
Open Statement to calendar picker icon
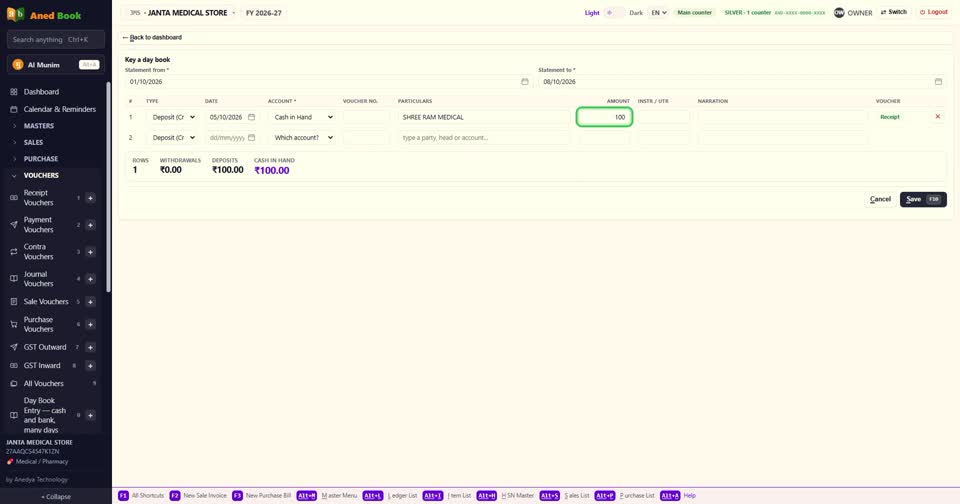pos(938,81)
